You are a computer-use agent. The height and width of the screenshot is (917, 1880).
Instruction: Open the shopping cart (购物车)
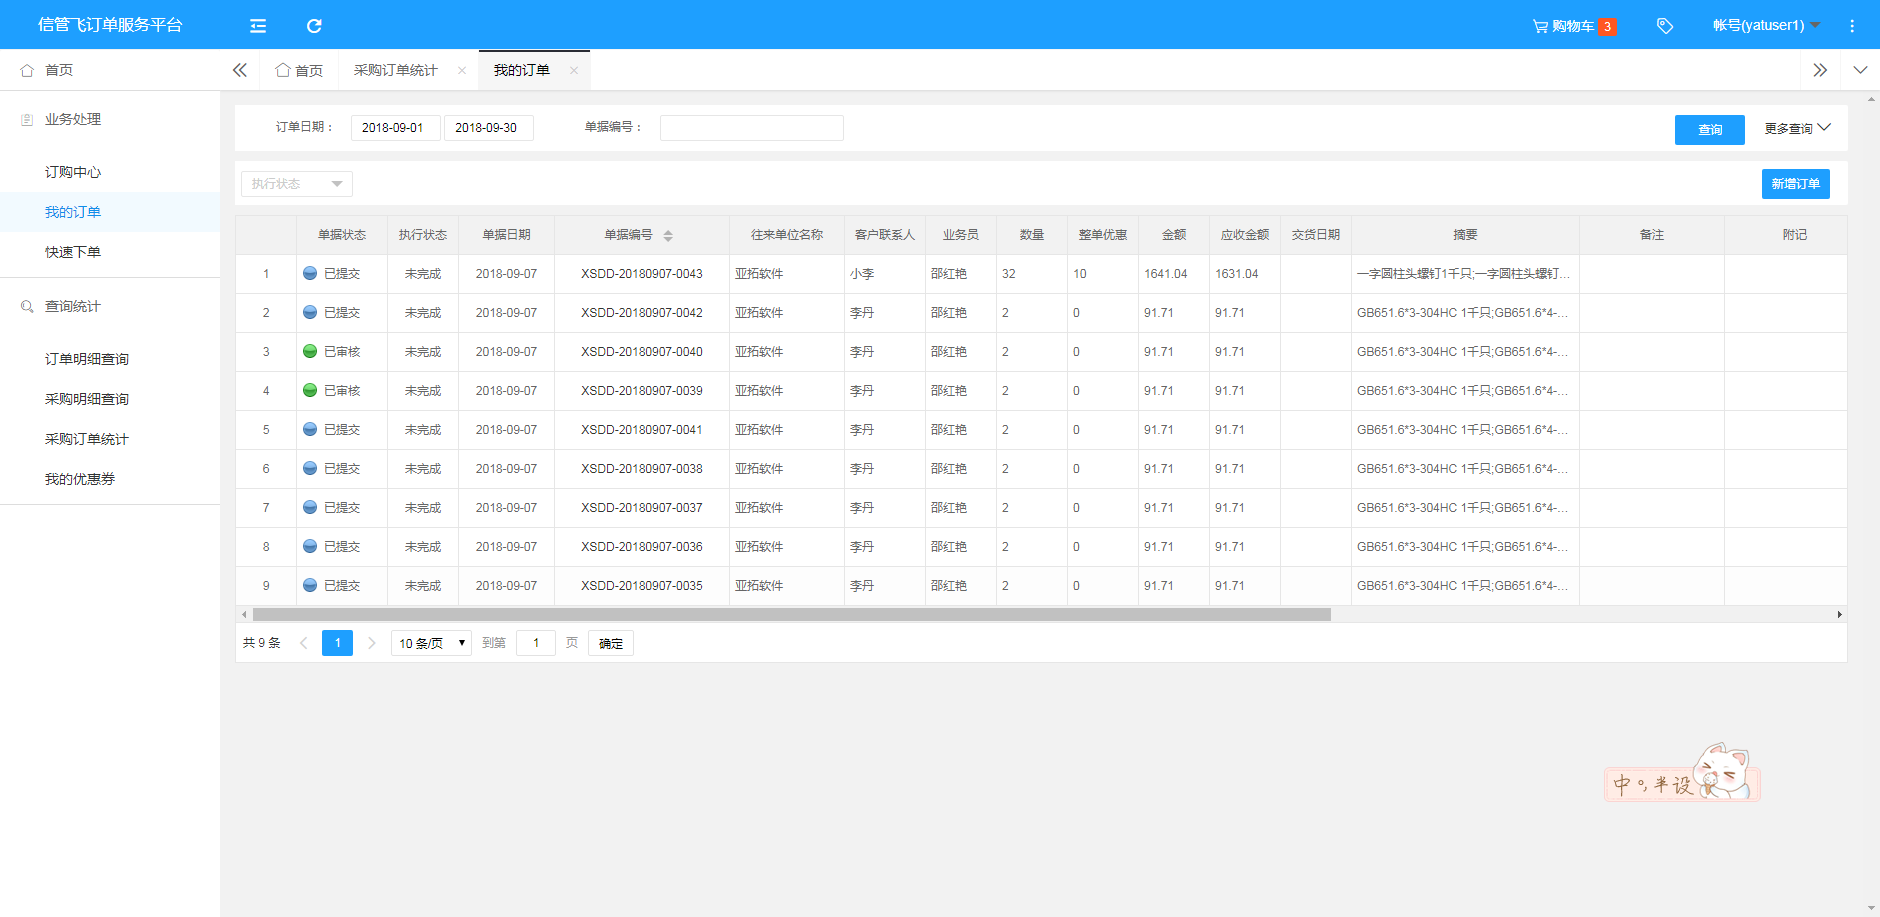pos(1574,26)
